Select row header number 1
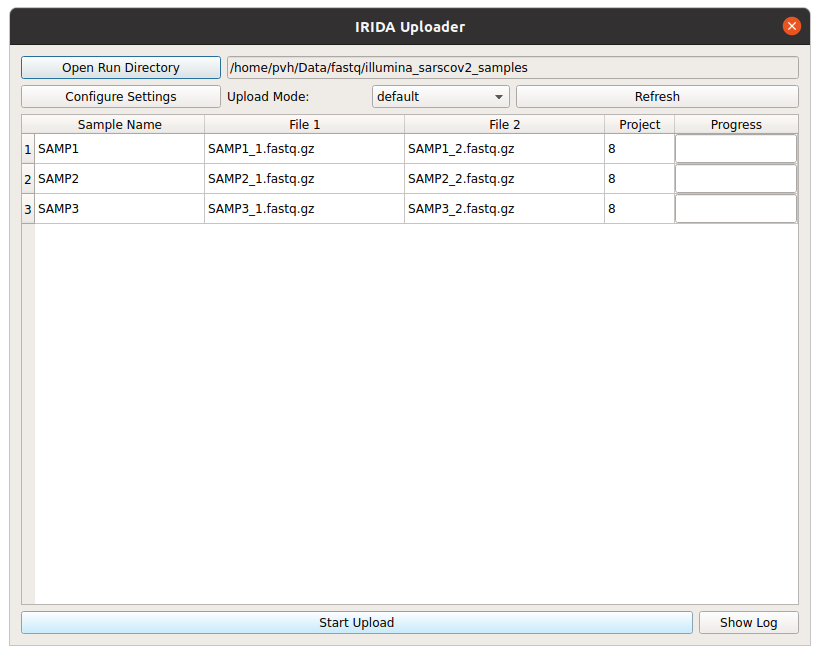The width and height of the screenshot is (820, 655). coord(28,149)
